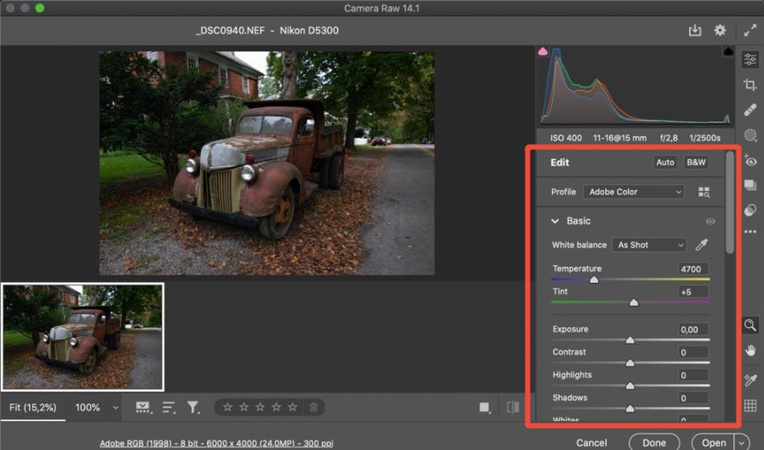This screenshot has width=764, height=450.
Task: Click the Highlights slider handle
Action: point(630,386)
